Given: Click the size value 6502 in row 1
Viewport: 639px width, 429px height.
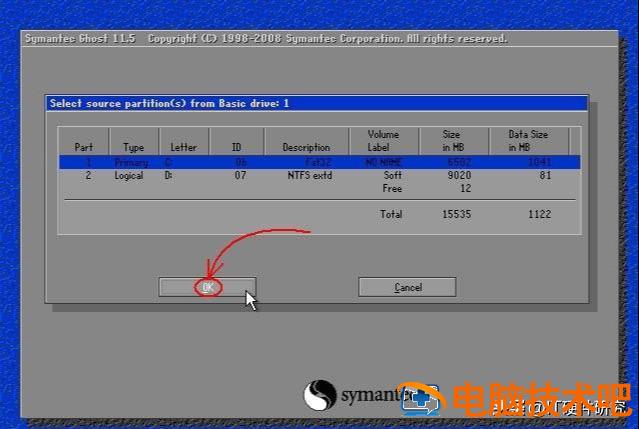Looking at the screenshot, I should click(459, 162).
